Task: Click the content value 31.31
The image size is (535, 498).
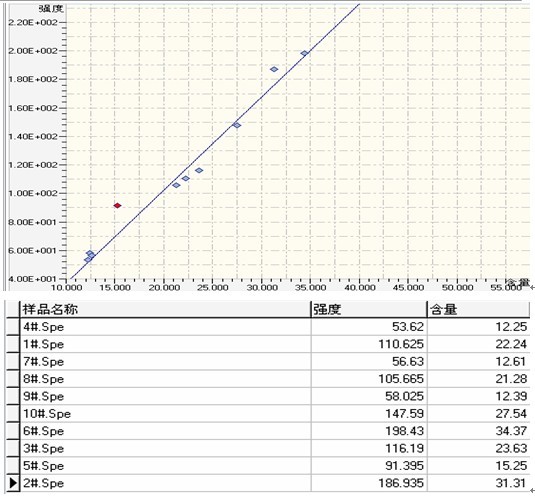Action: (x=511, y=483)
